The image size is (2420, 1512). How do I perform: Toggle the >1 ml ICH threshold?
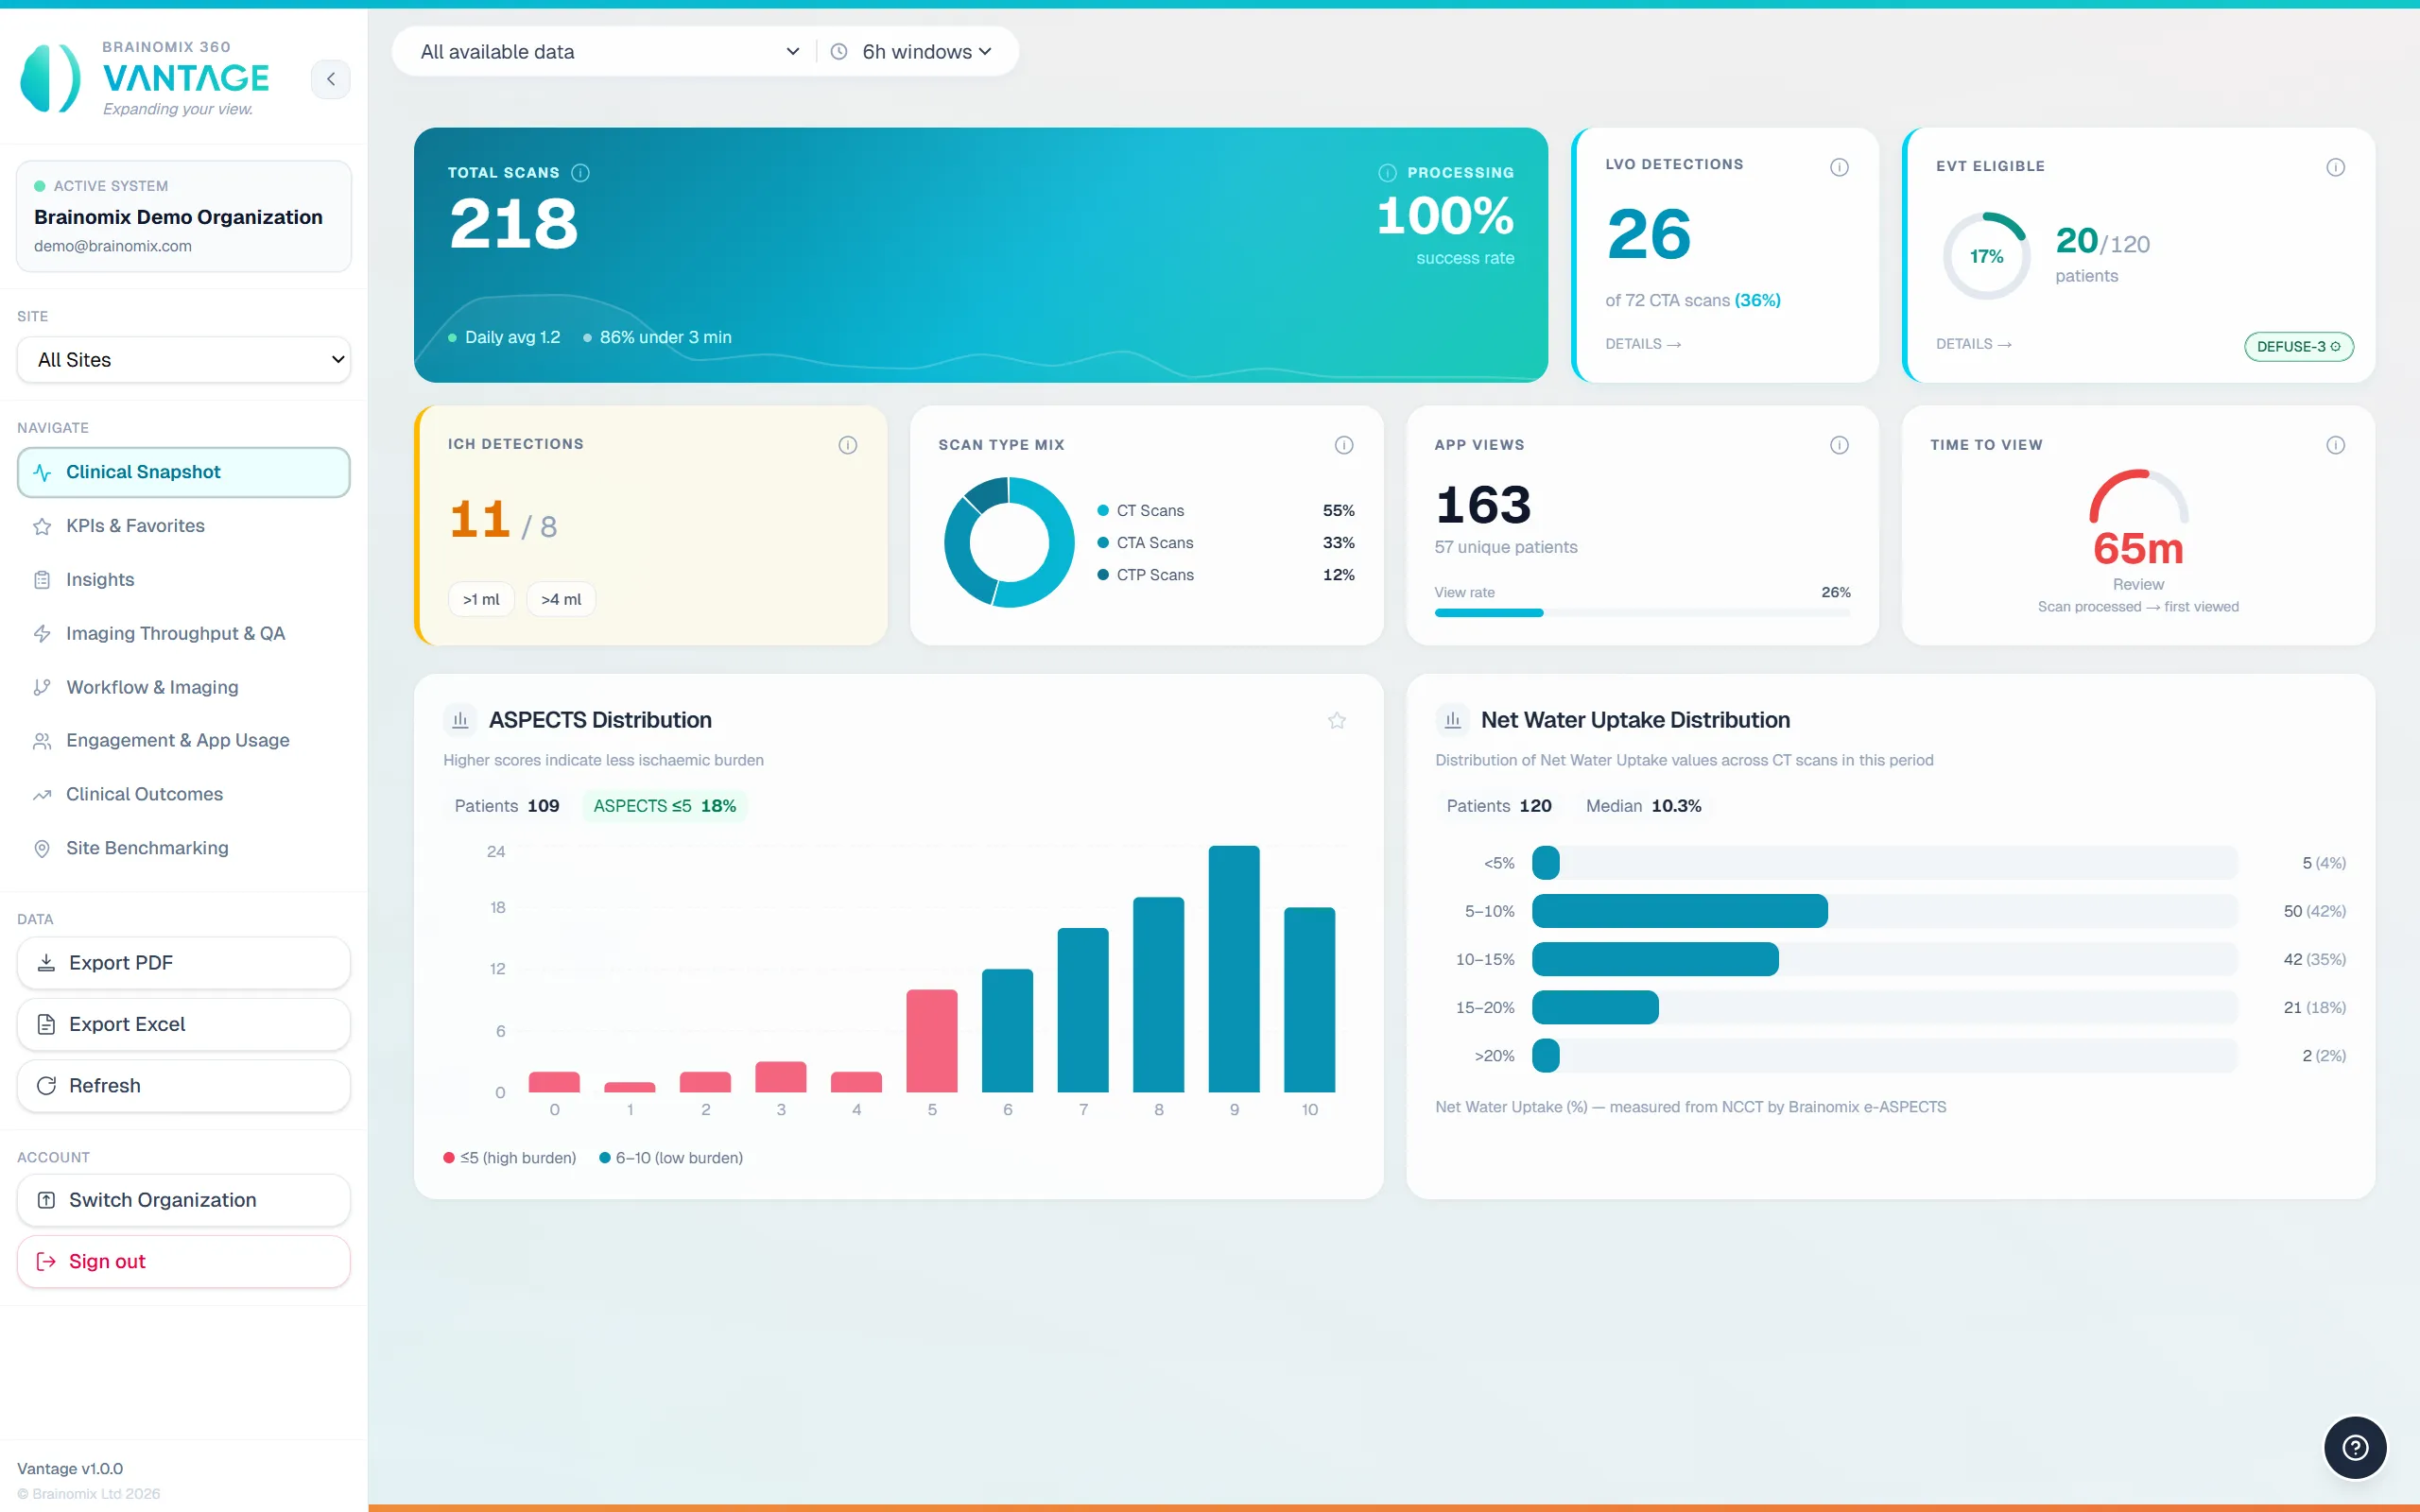pos(481,599)
